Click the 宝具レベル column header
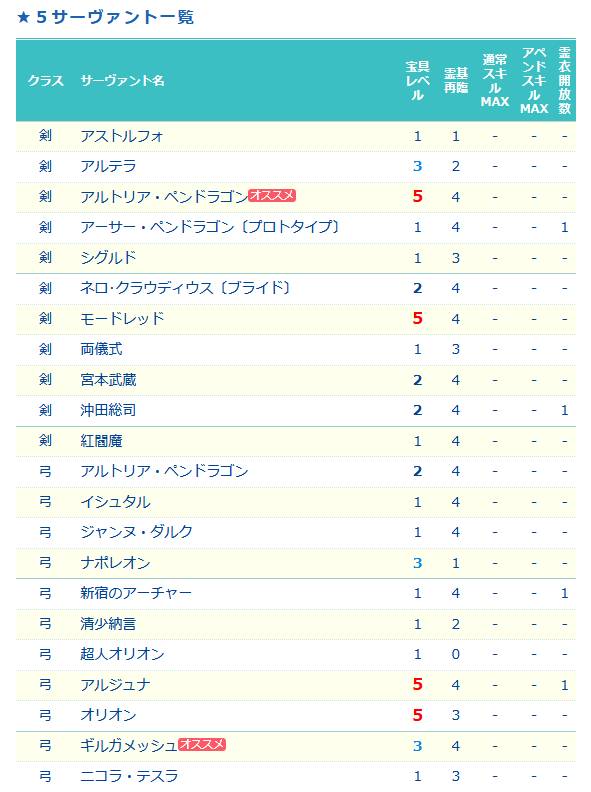The height and width of the screenshot is (792, 591). tap(417, 80)
